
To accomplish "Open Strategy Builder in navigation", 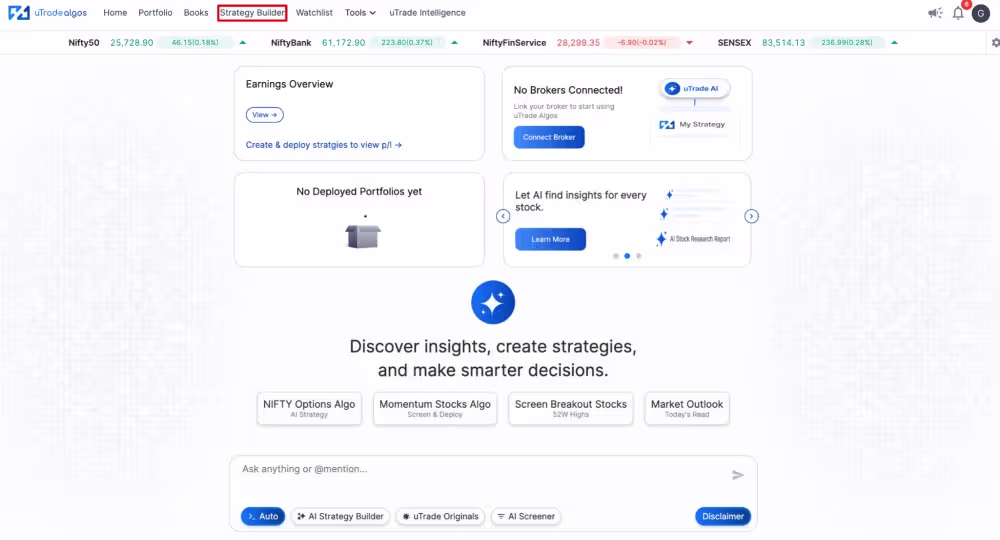I will pos(252,13).
